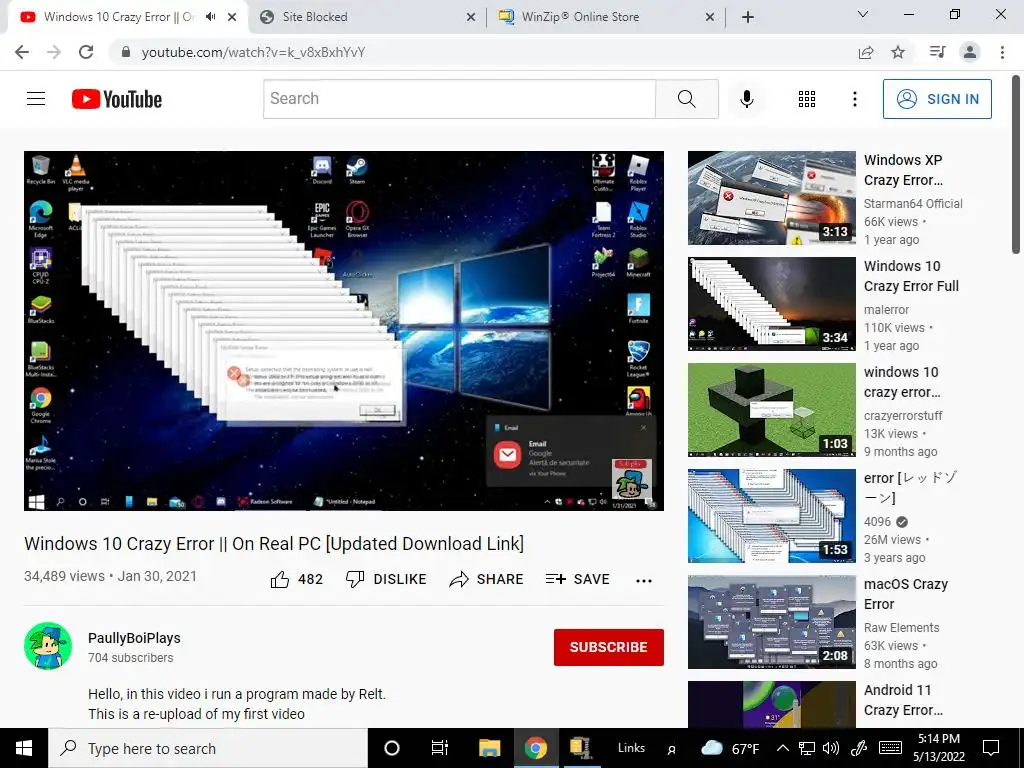Viewport: 1024px width, 768px height.
Task: Go back with browser back arrow
Action: click(22, 52)
